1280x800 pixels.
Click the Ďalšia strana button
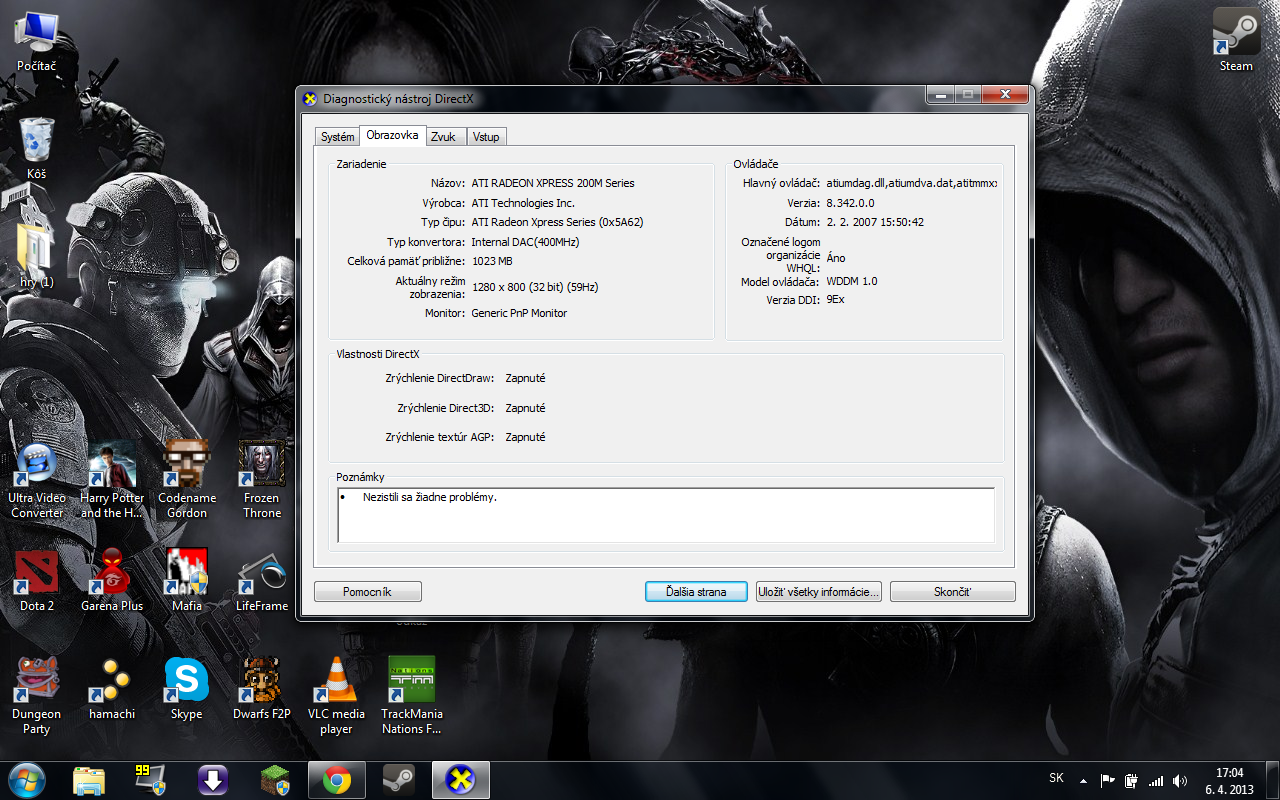[x=696, y=592]
